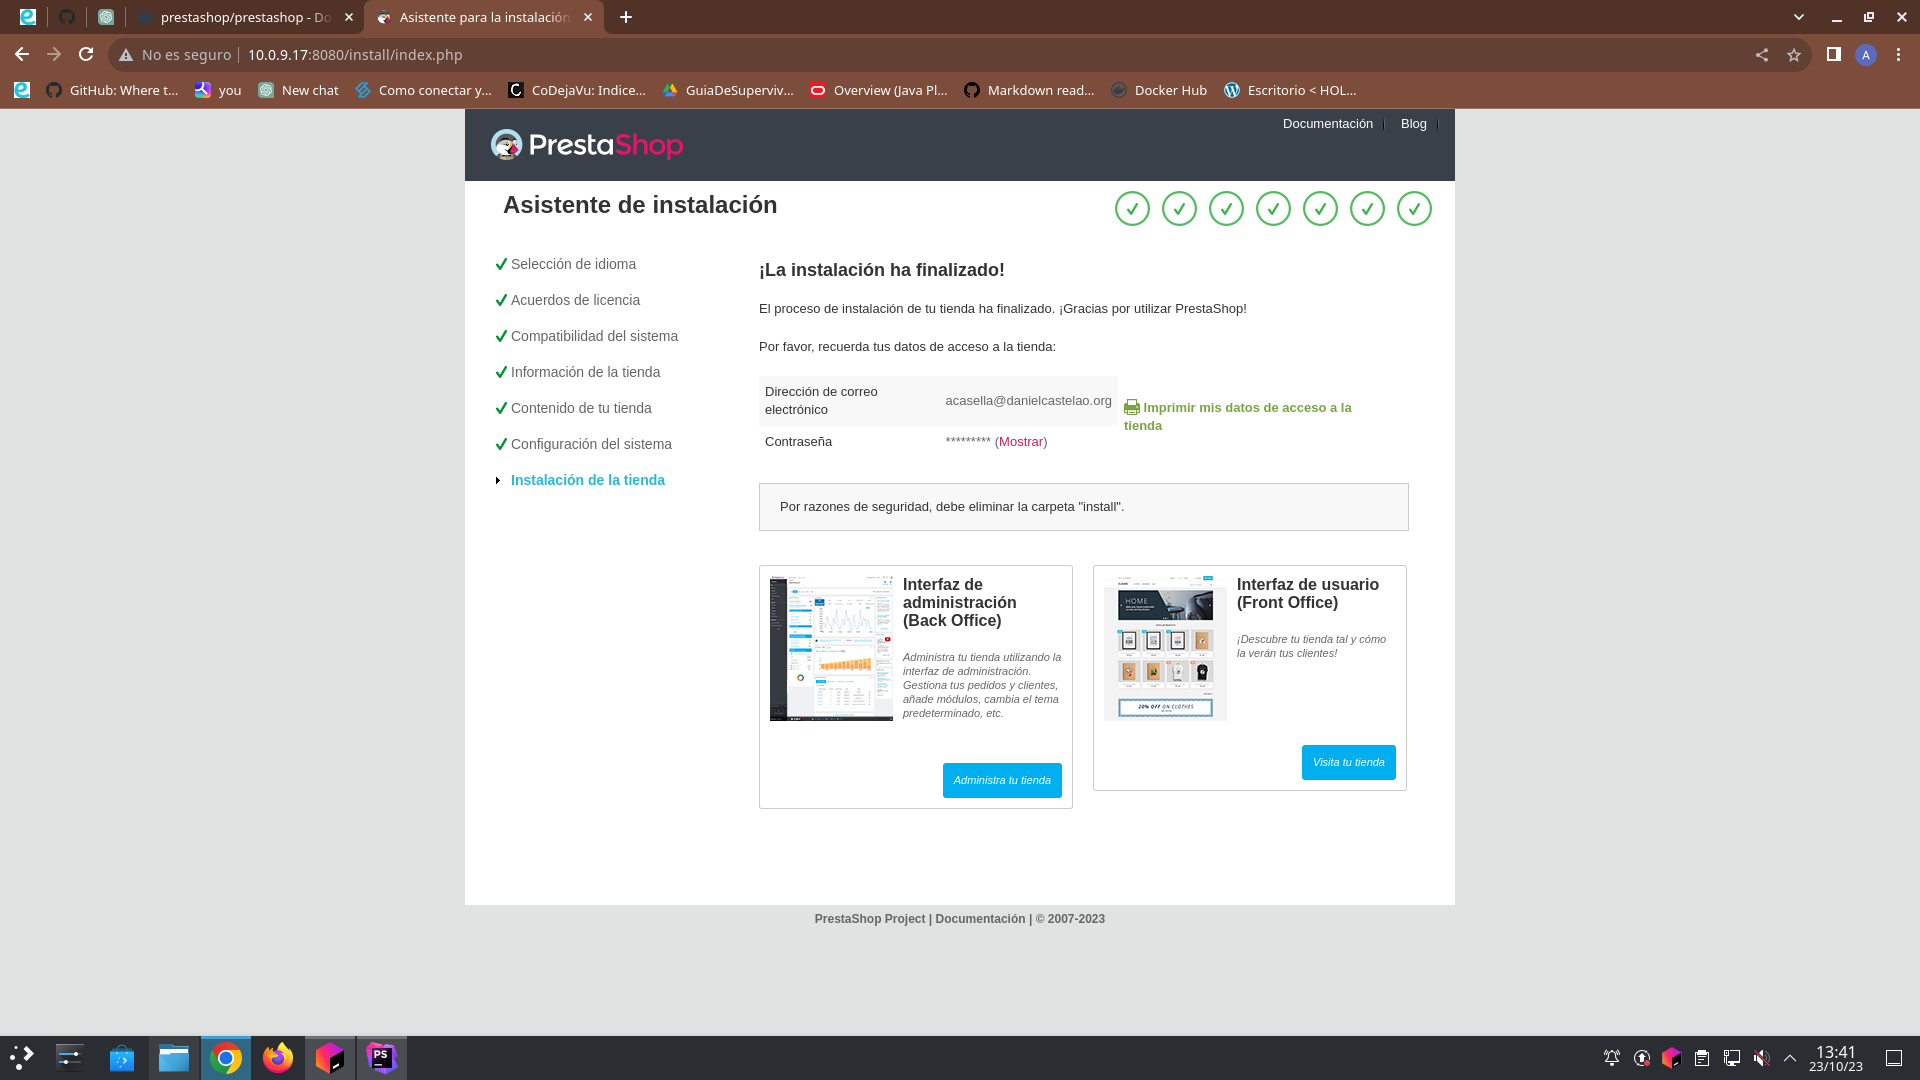Screen dimensions: 1920x1080
Task: Click first bookmark icon in bookmarks bar
Action: (x=22, y=90)
